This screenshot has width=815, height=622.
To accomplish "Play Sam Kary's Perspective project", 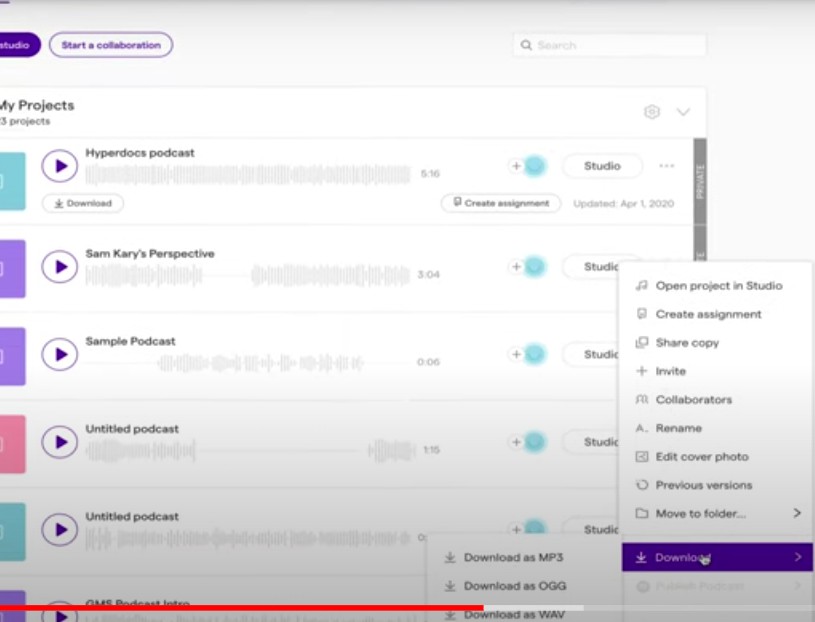I will [60, 267].
